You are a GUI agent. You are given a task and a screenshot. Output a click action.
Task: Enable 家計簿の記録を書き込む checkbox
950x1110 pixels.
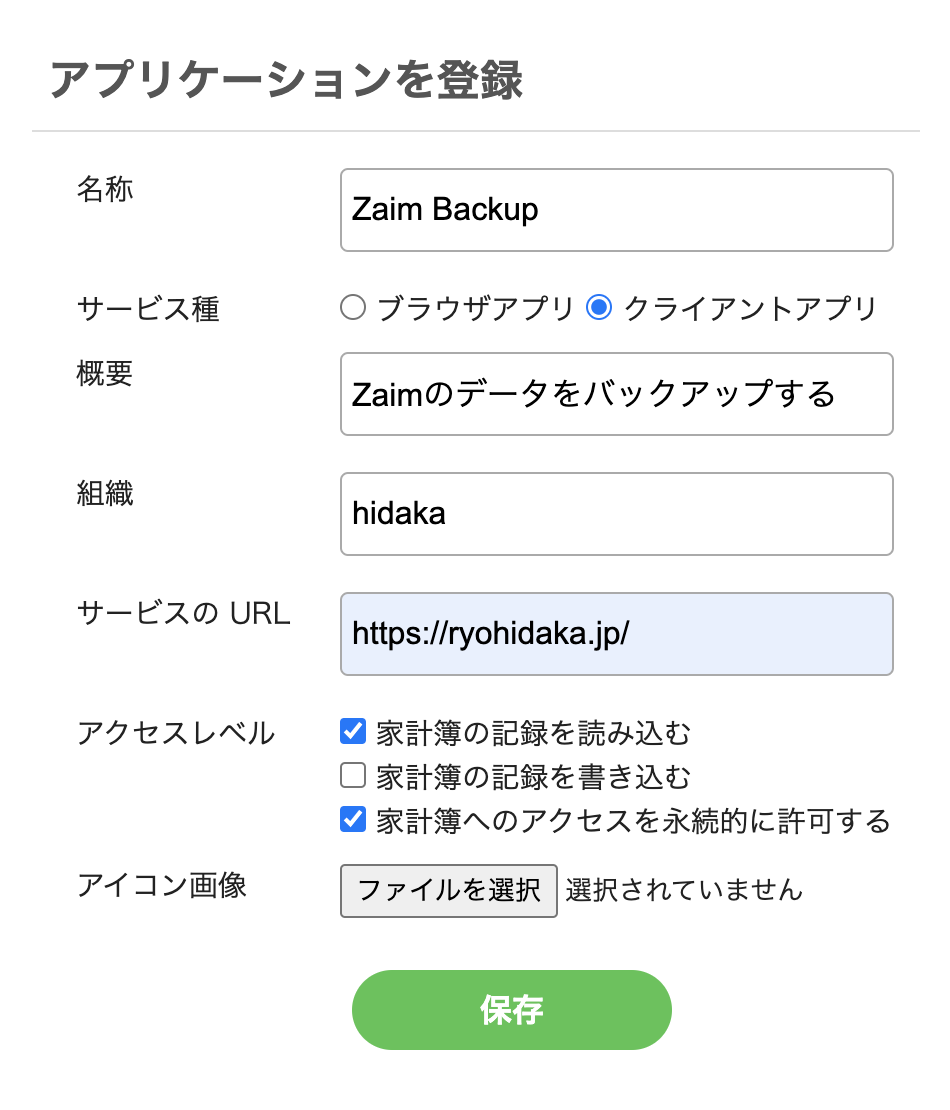click(353, 776)
